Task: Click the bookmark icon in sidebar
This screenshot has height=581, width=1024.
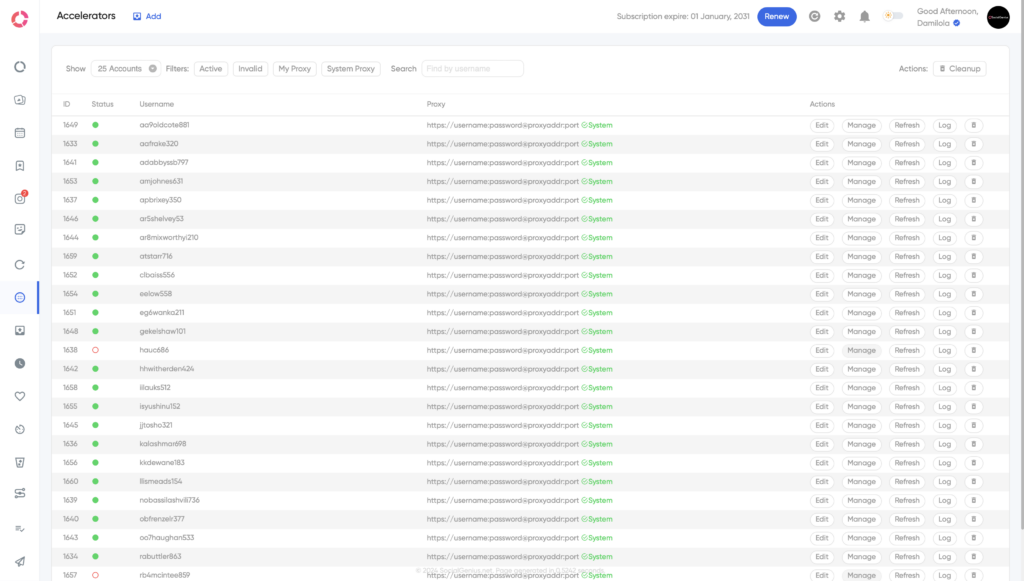Action: [x=19, y=166]
